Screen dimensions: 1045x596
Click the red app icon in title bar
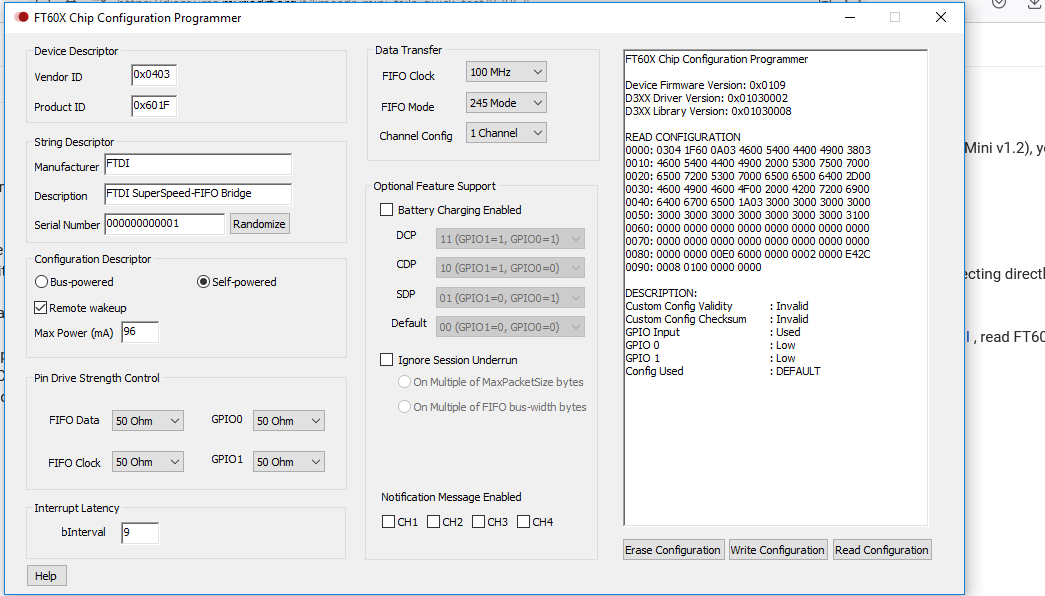pos(21,17)
